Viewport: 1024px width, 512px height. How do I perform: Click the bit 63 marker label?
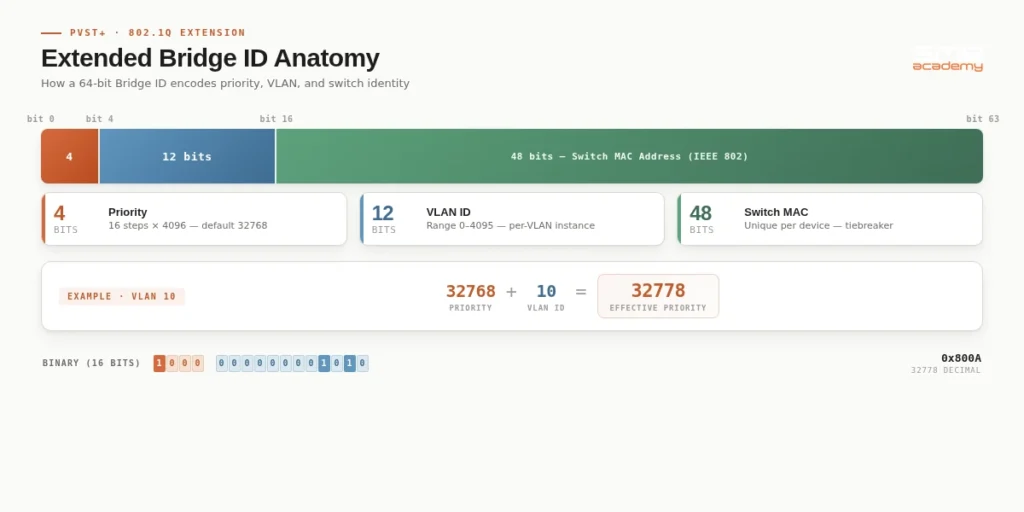click(982, 119)
